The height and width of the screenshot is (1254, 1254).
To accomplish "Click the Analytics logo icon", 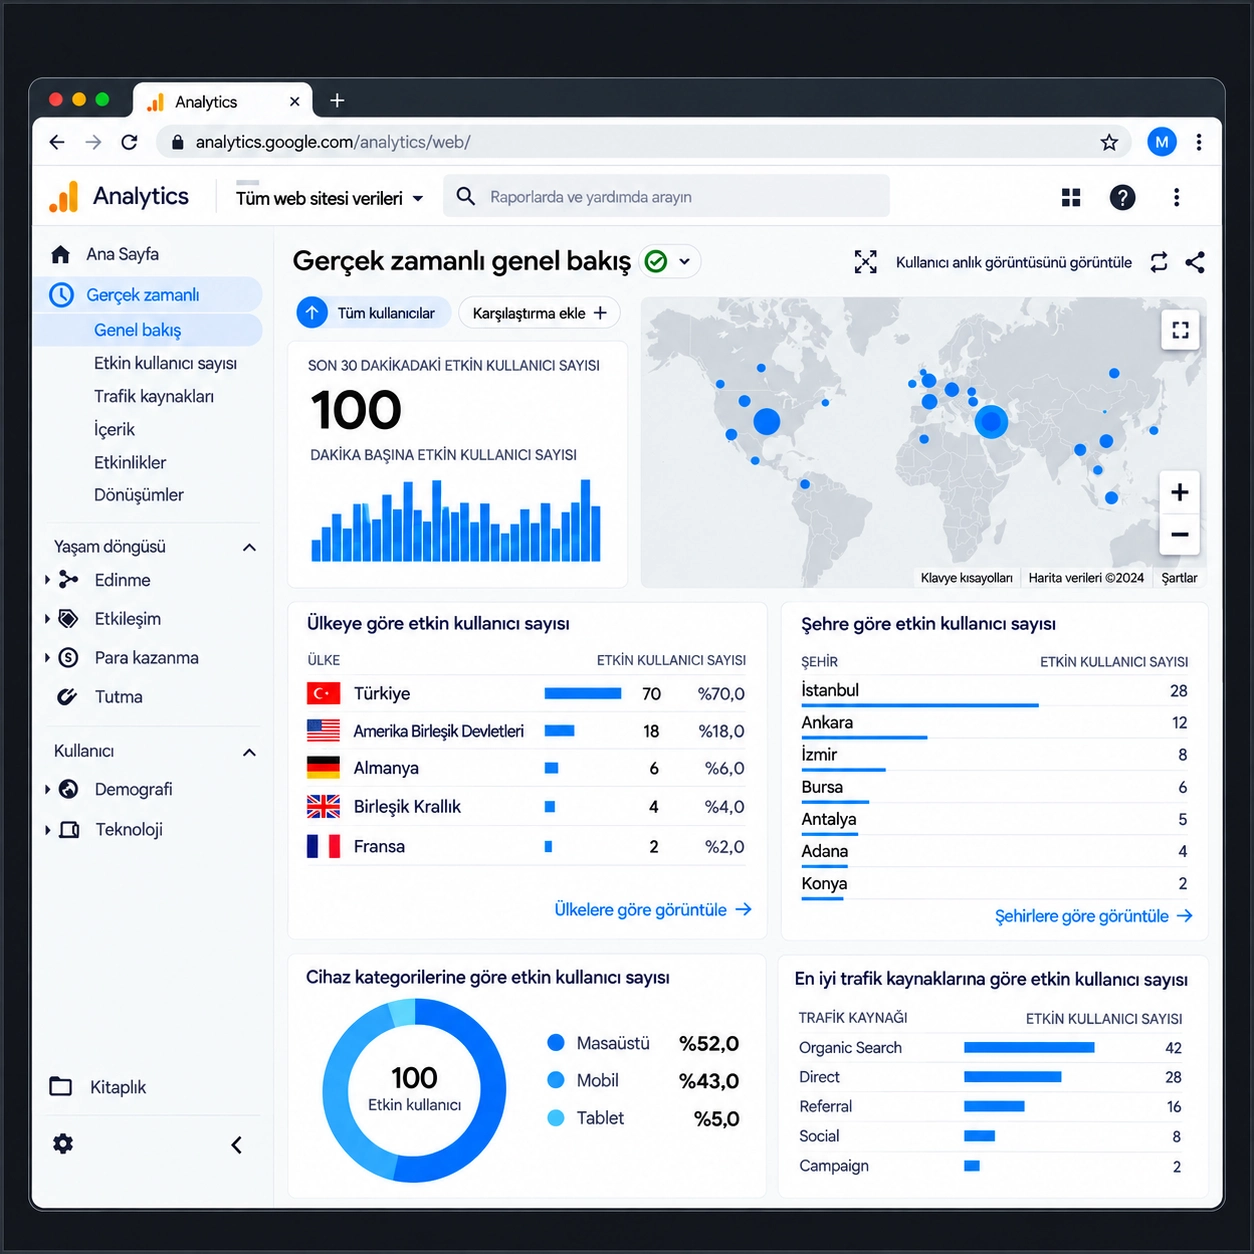I will tap(63, 197).
